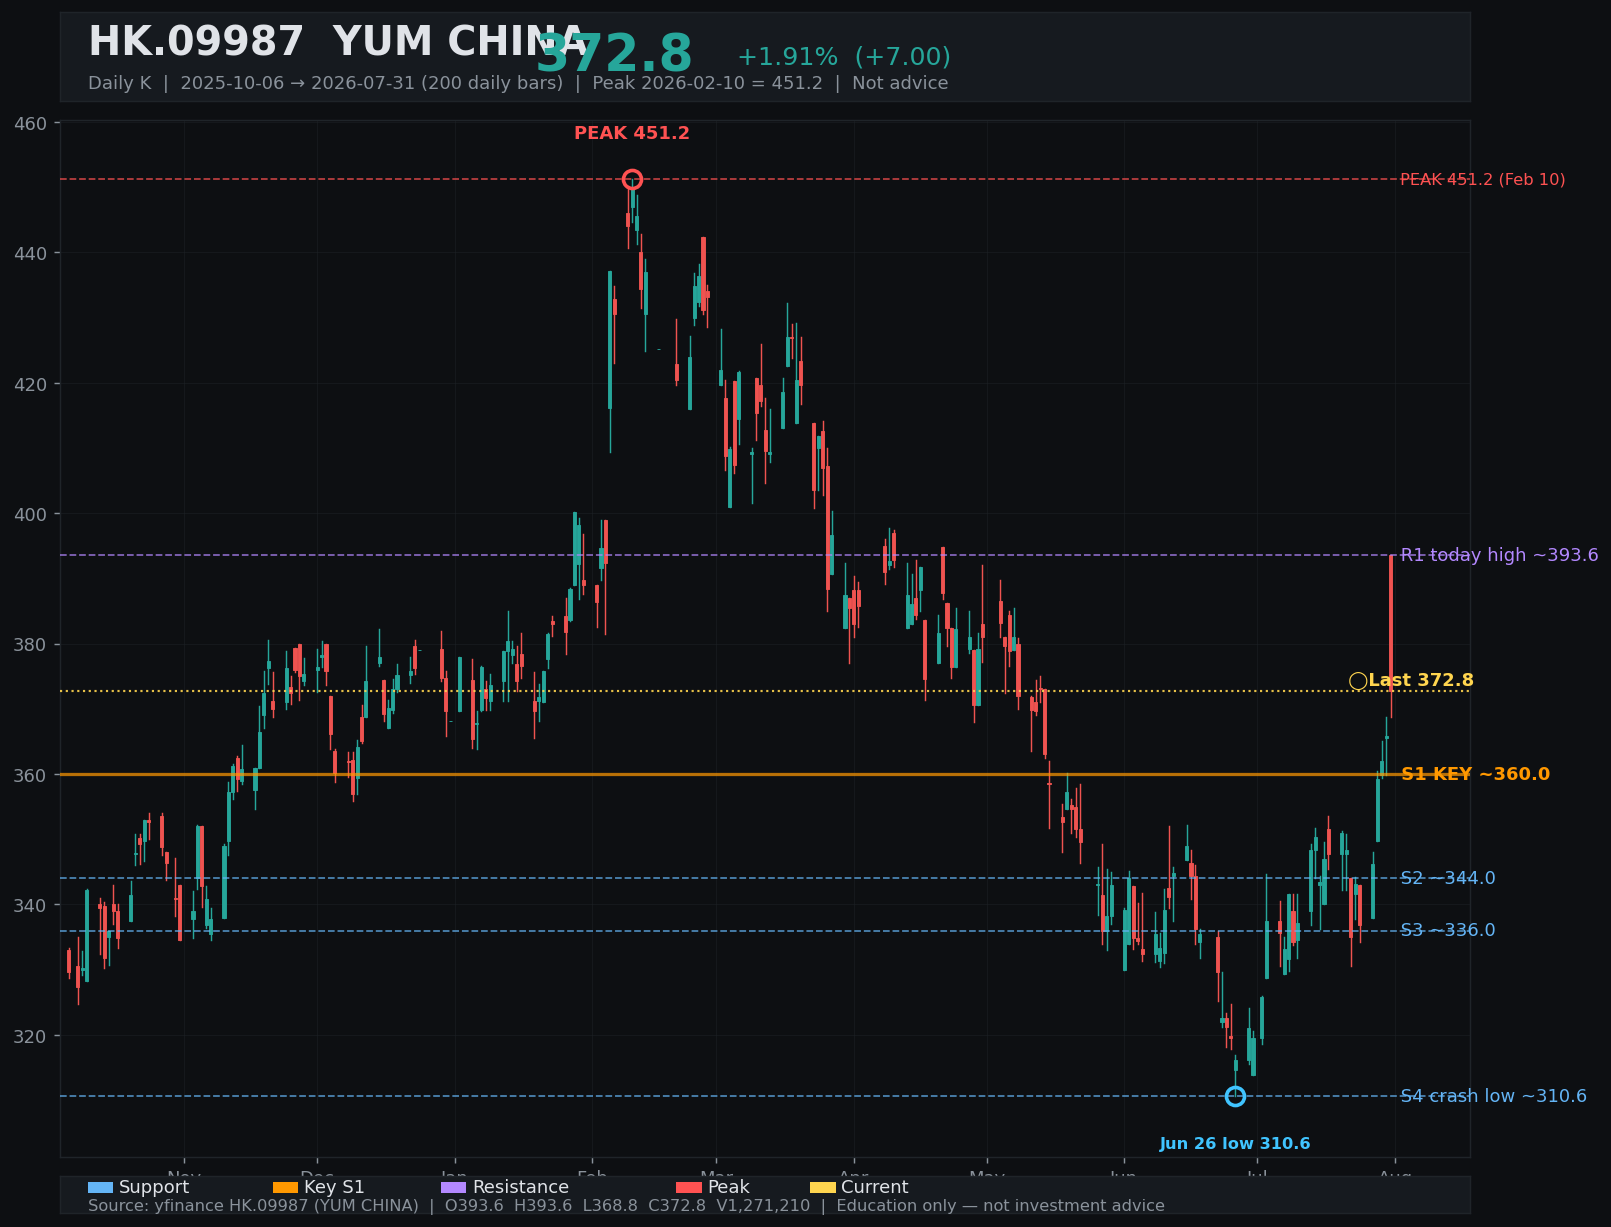
Task: Click the 'S2 ~344.0' support label
Action: (x=1448, y=878)
